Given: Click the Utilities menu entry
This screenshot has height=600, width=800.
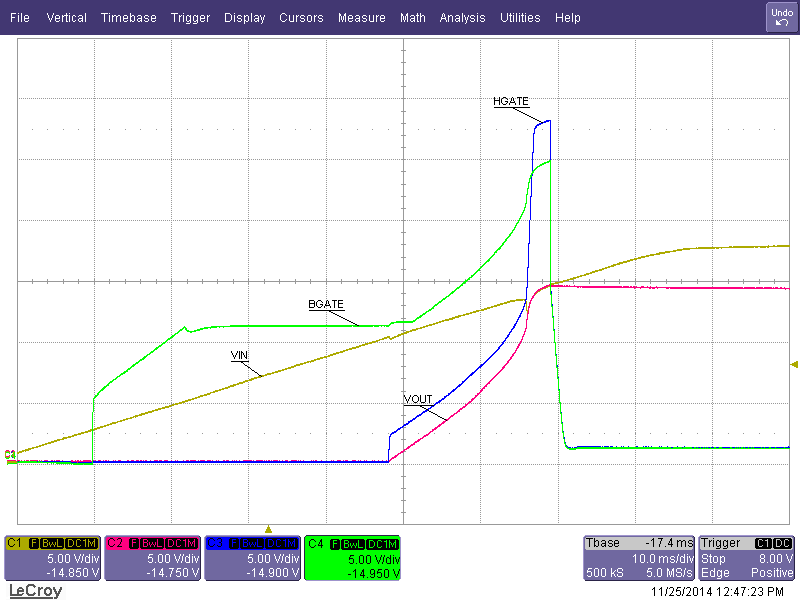Looking at the screenshot, I should tap(520, 17).
